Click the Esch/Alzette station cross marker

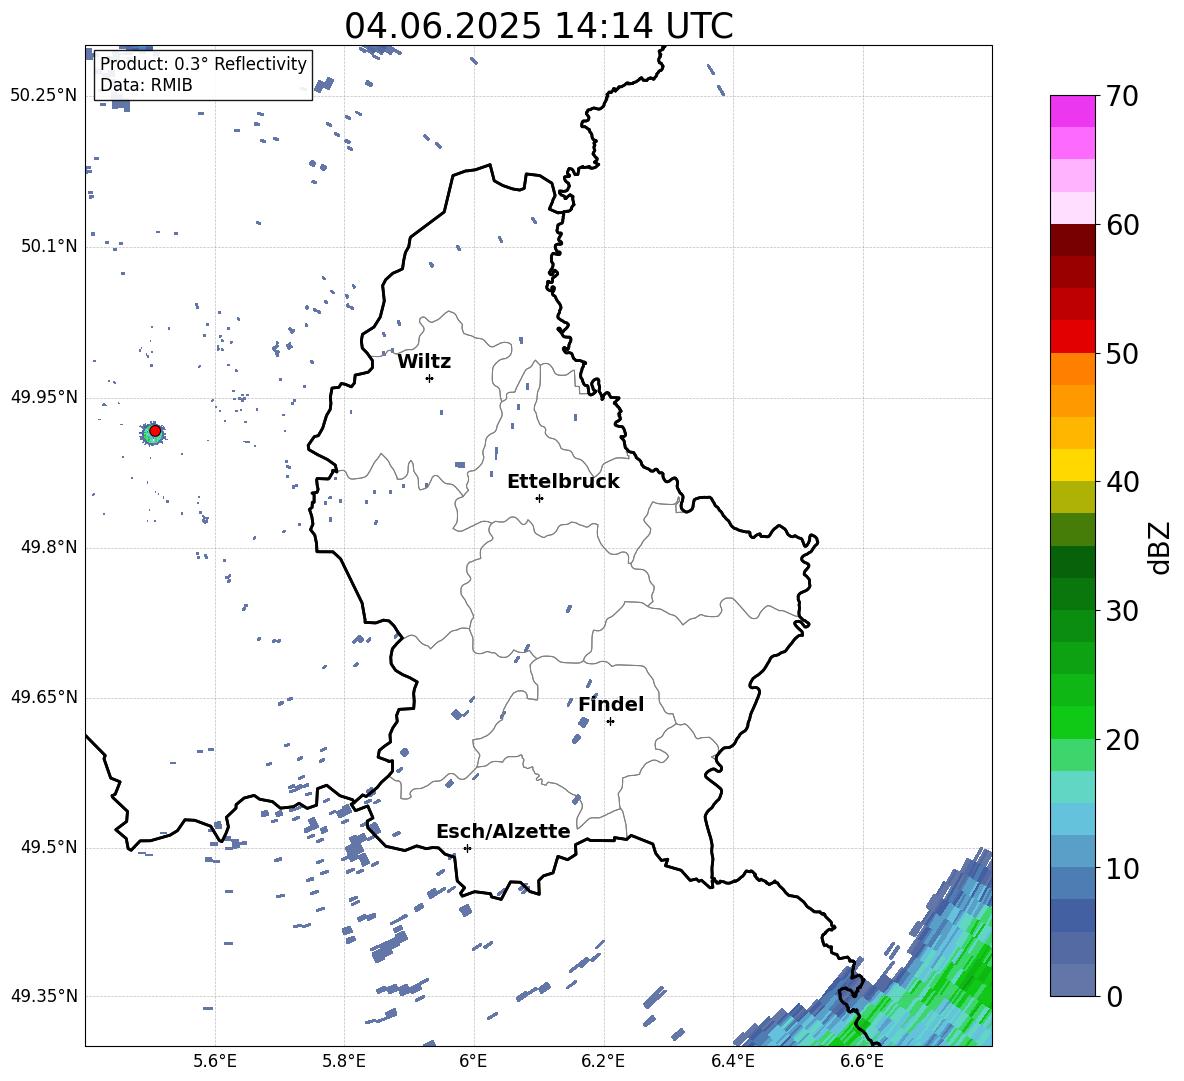point(467,848)
